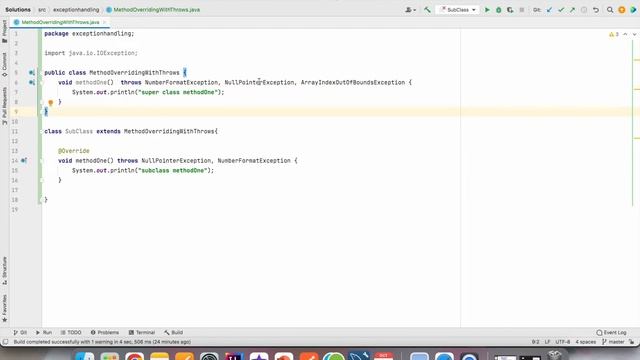Viewport: 640px width, 360px height.
Task: Click the orange IDE update icon
Action: click(622, 10)
